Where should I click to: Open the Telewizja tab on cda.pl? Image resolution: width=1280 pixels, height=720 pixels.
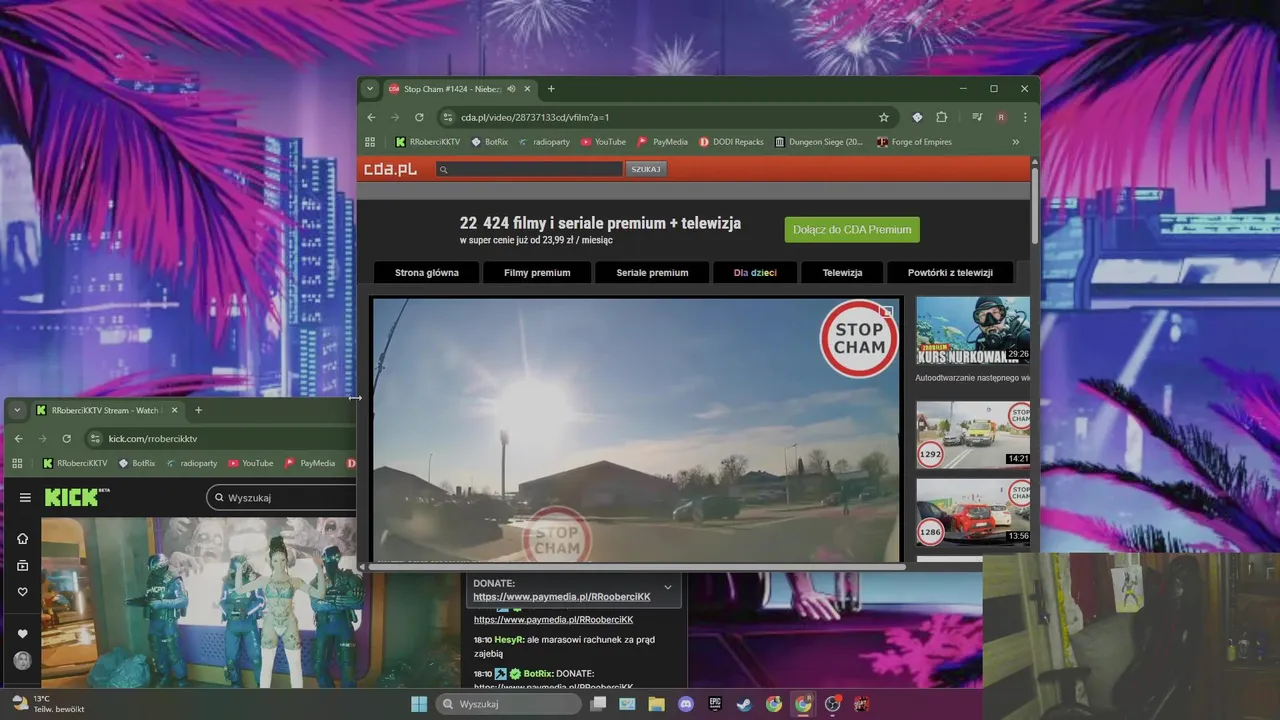pyautogui.click(x=842, y=272)
